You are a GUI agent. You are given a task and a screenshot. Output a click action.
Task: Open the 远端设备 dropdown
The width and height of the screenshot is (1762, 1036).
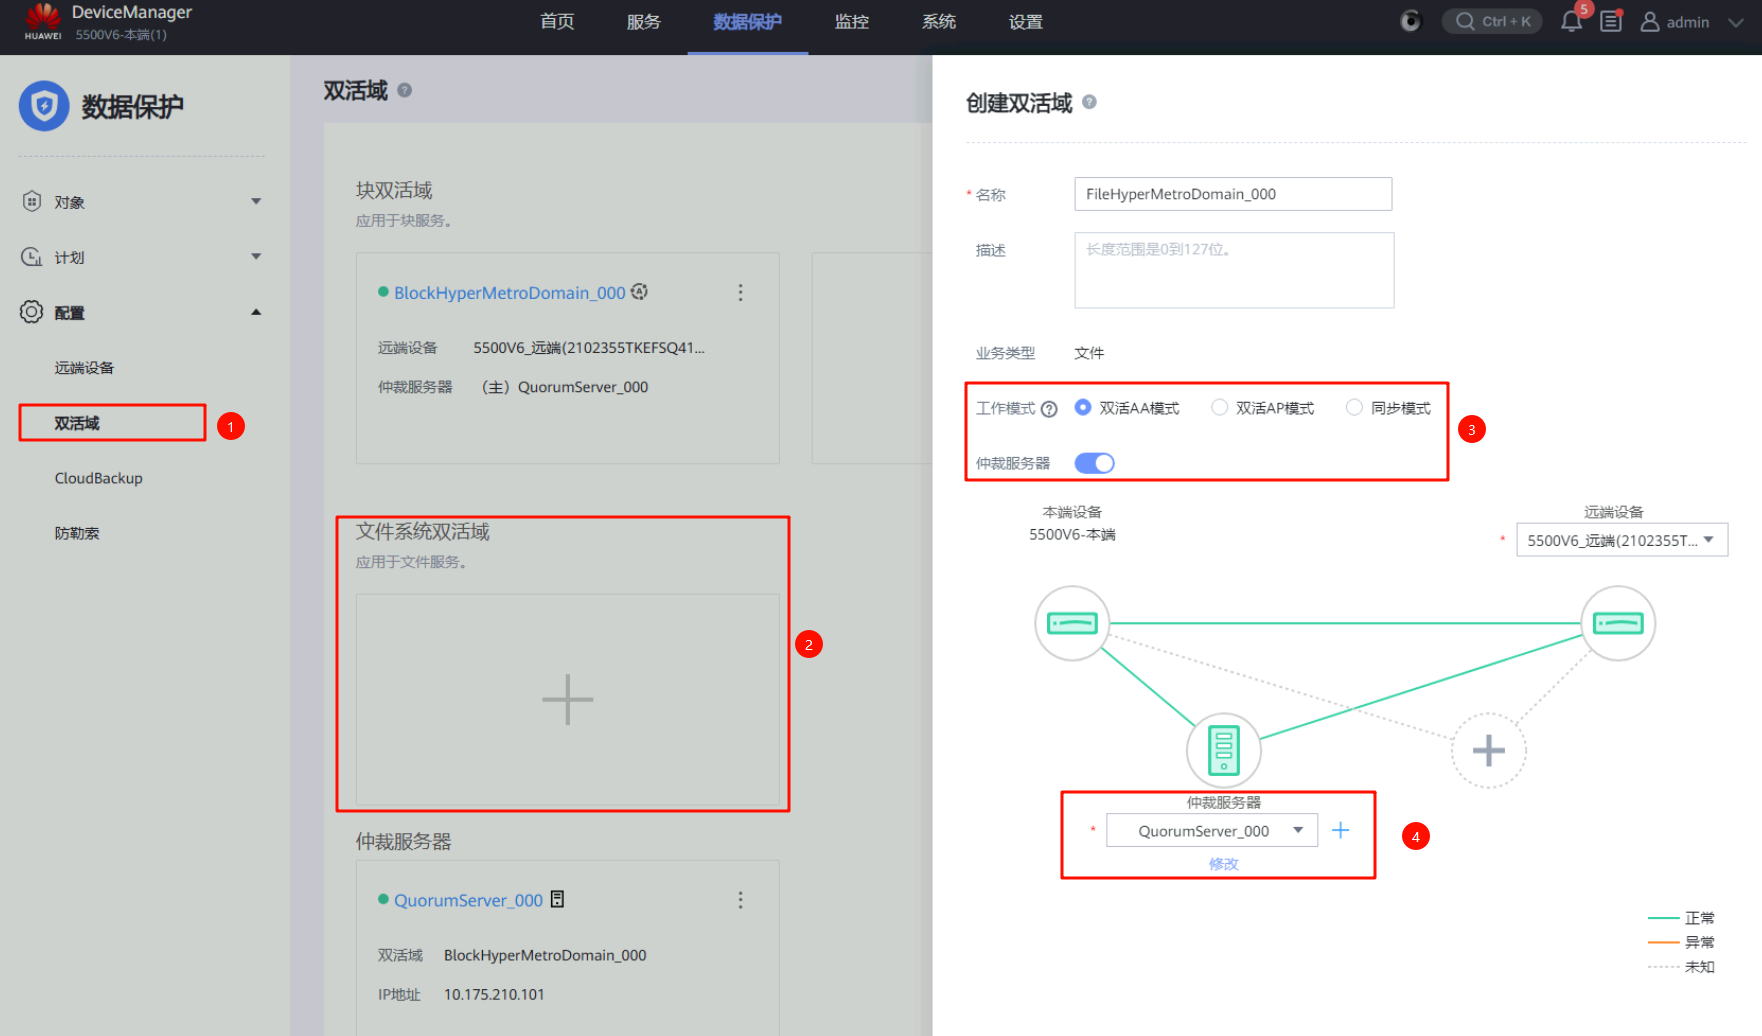[1621, 540]
